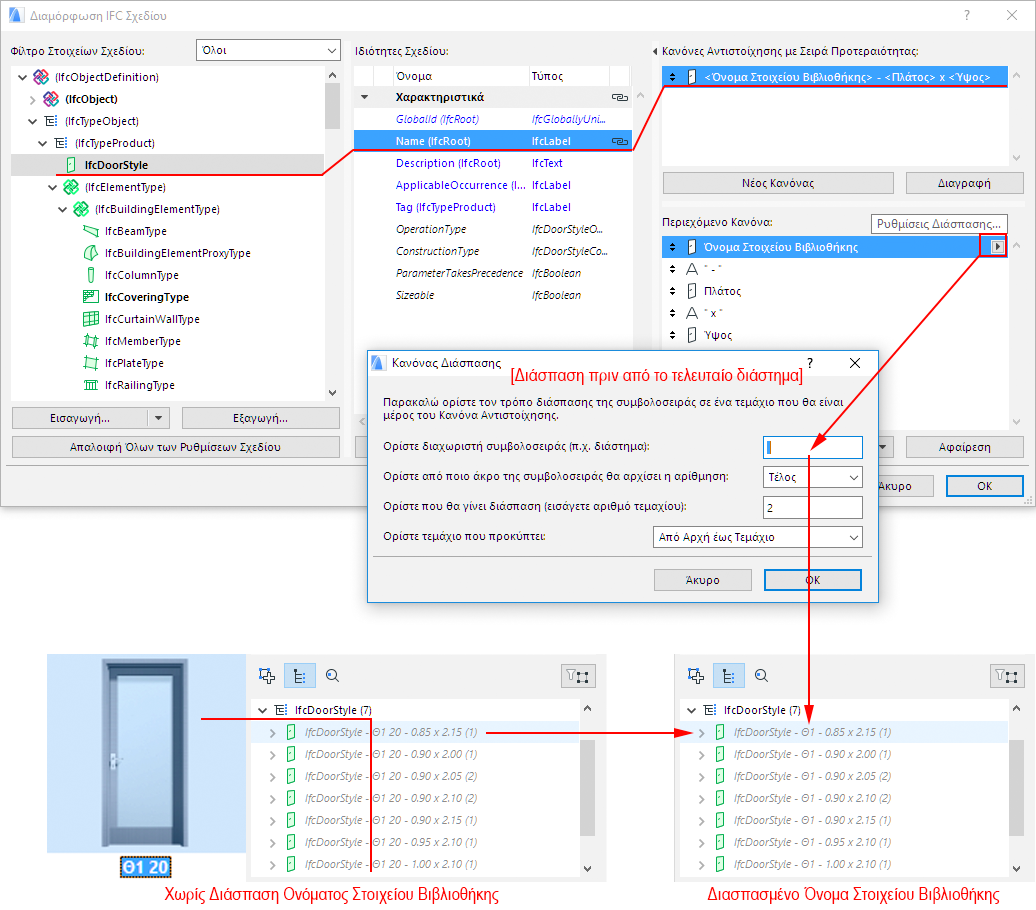
Task: Click the IfcElementType green icon
Action: click(71, 187)
